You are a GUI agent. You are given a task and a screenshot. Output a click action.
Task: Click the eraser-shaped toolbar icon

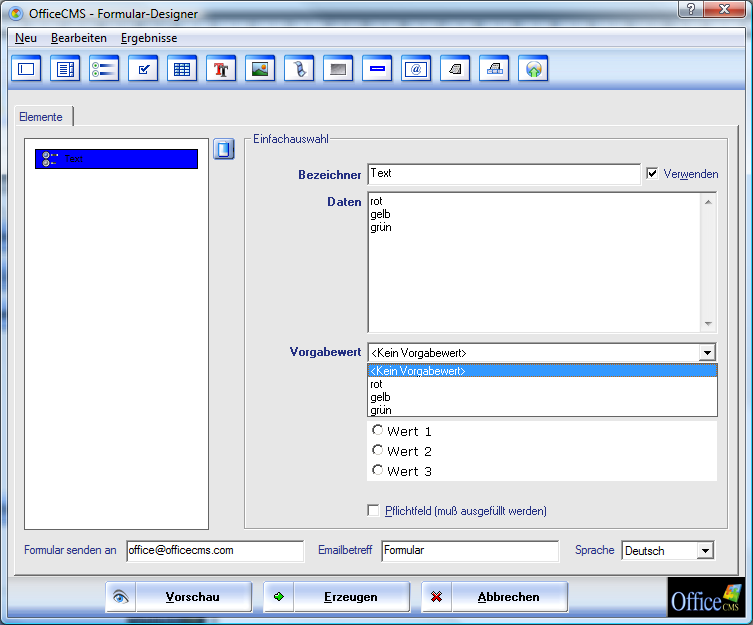coord(455,69)
